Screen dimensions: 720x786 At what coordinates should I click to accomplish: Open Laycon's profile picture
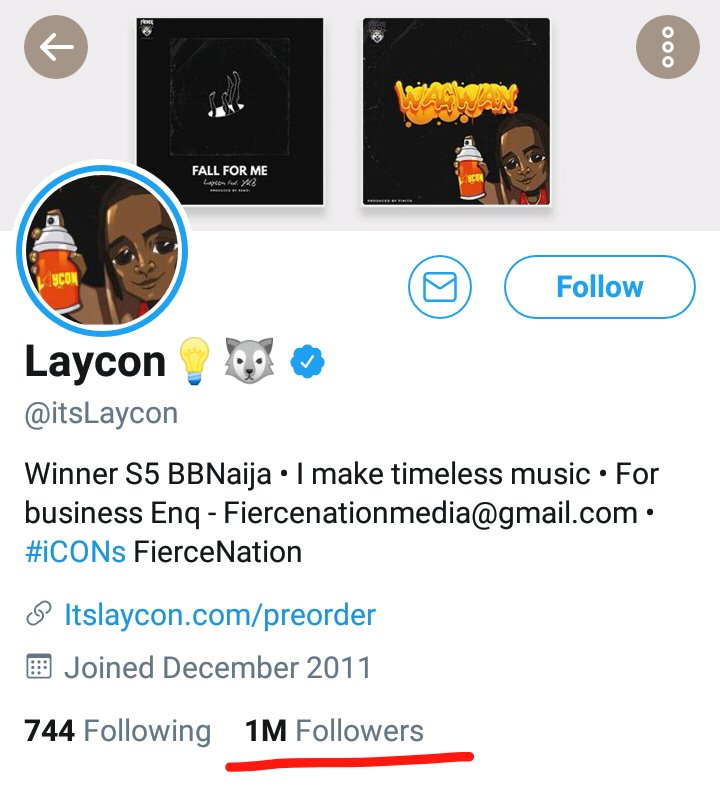click(102, 249)
